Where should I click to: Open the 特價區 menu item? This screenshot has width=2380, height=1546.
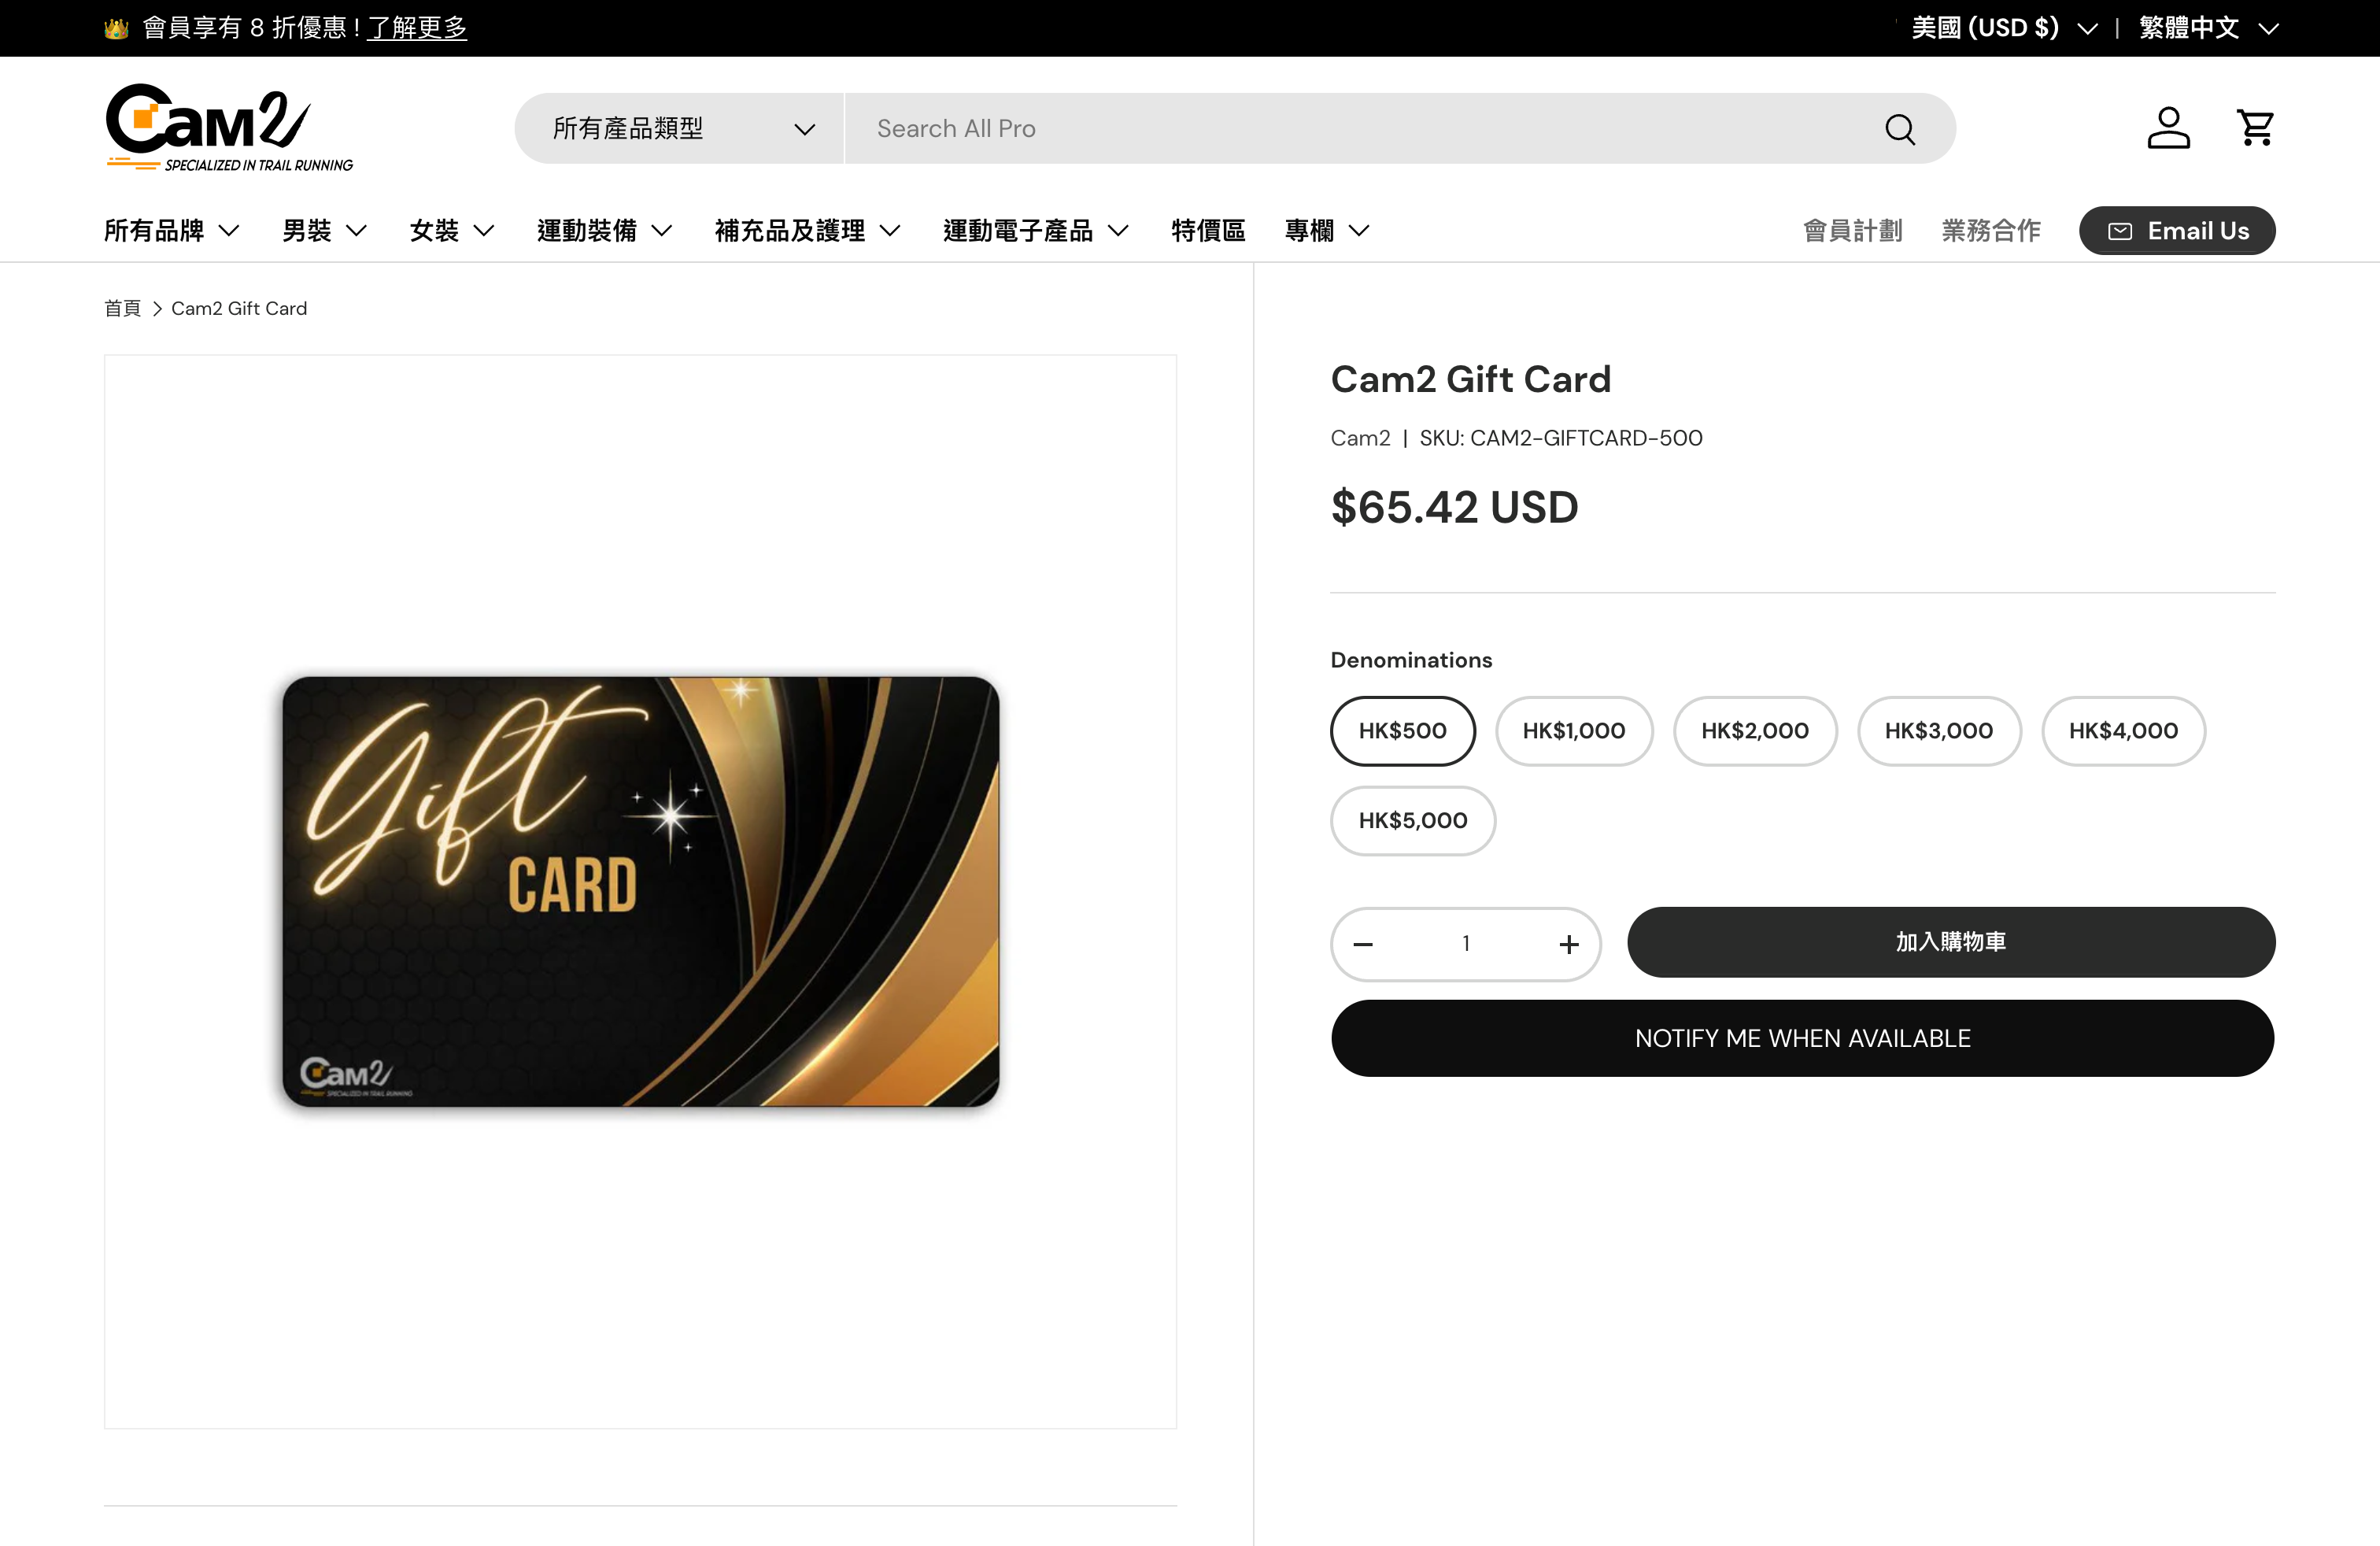click(1208, 231)
